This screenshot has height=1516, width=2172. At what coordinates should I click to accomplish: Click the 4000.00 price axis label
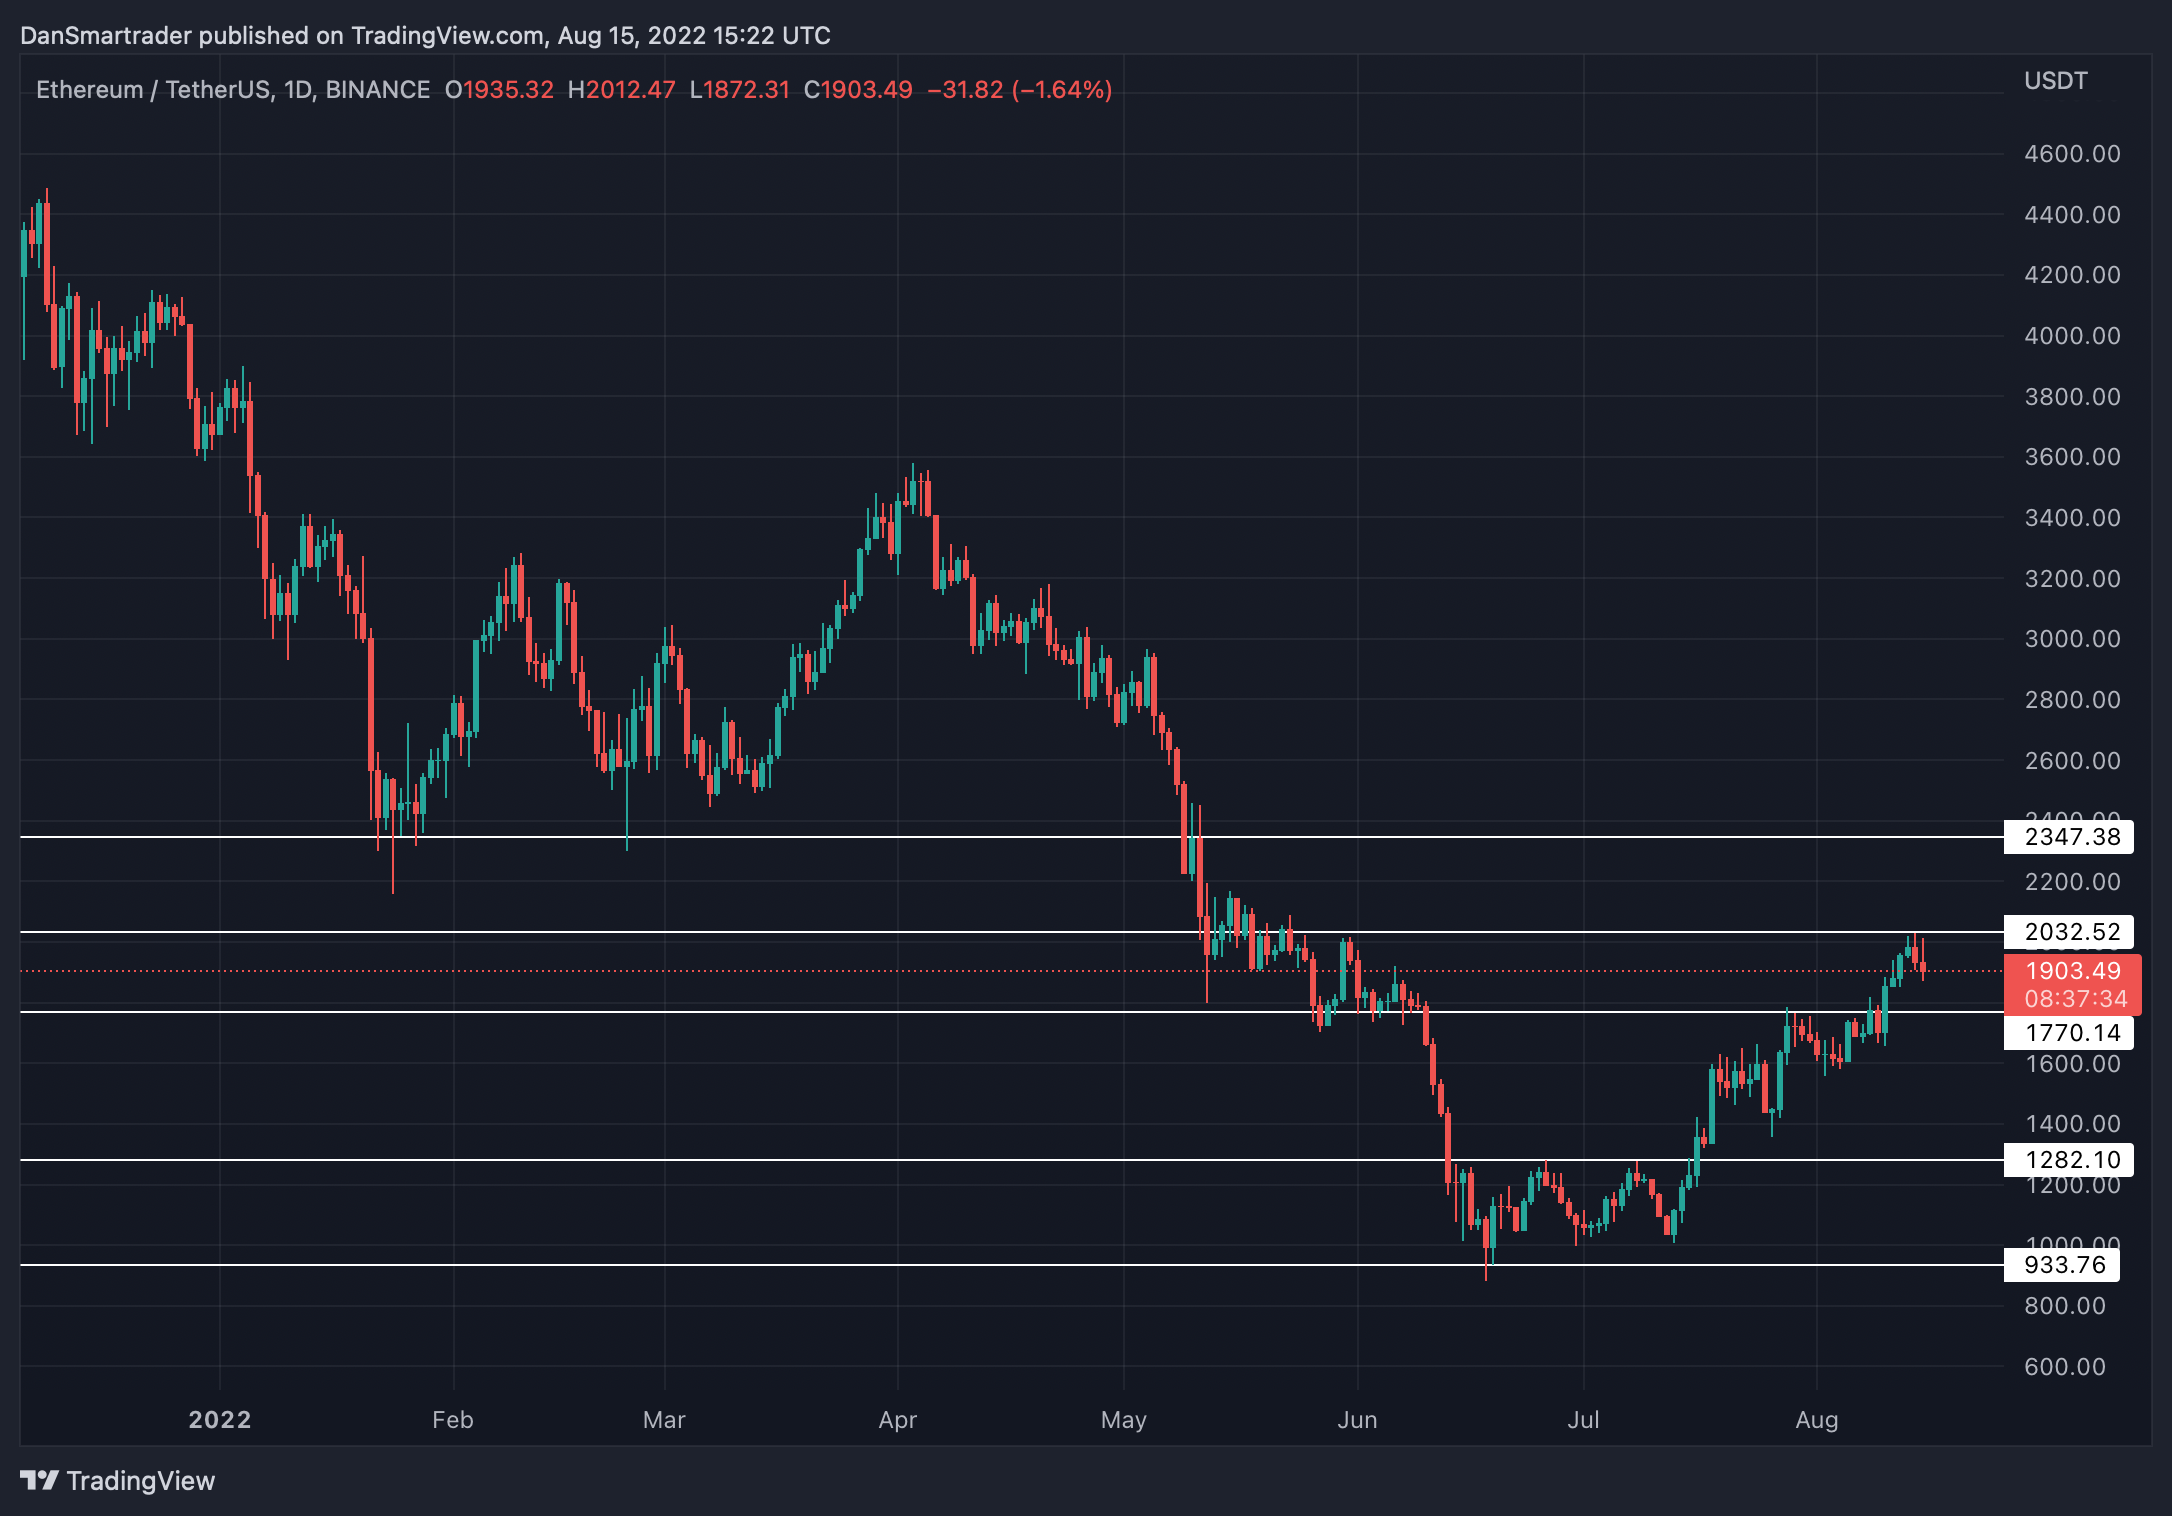(x=2072, y=336)
